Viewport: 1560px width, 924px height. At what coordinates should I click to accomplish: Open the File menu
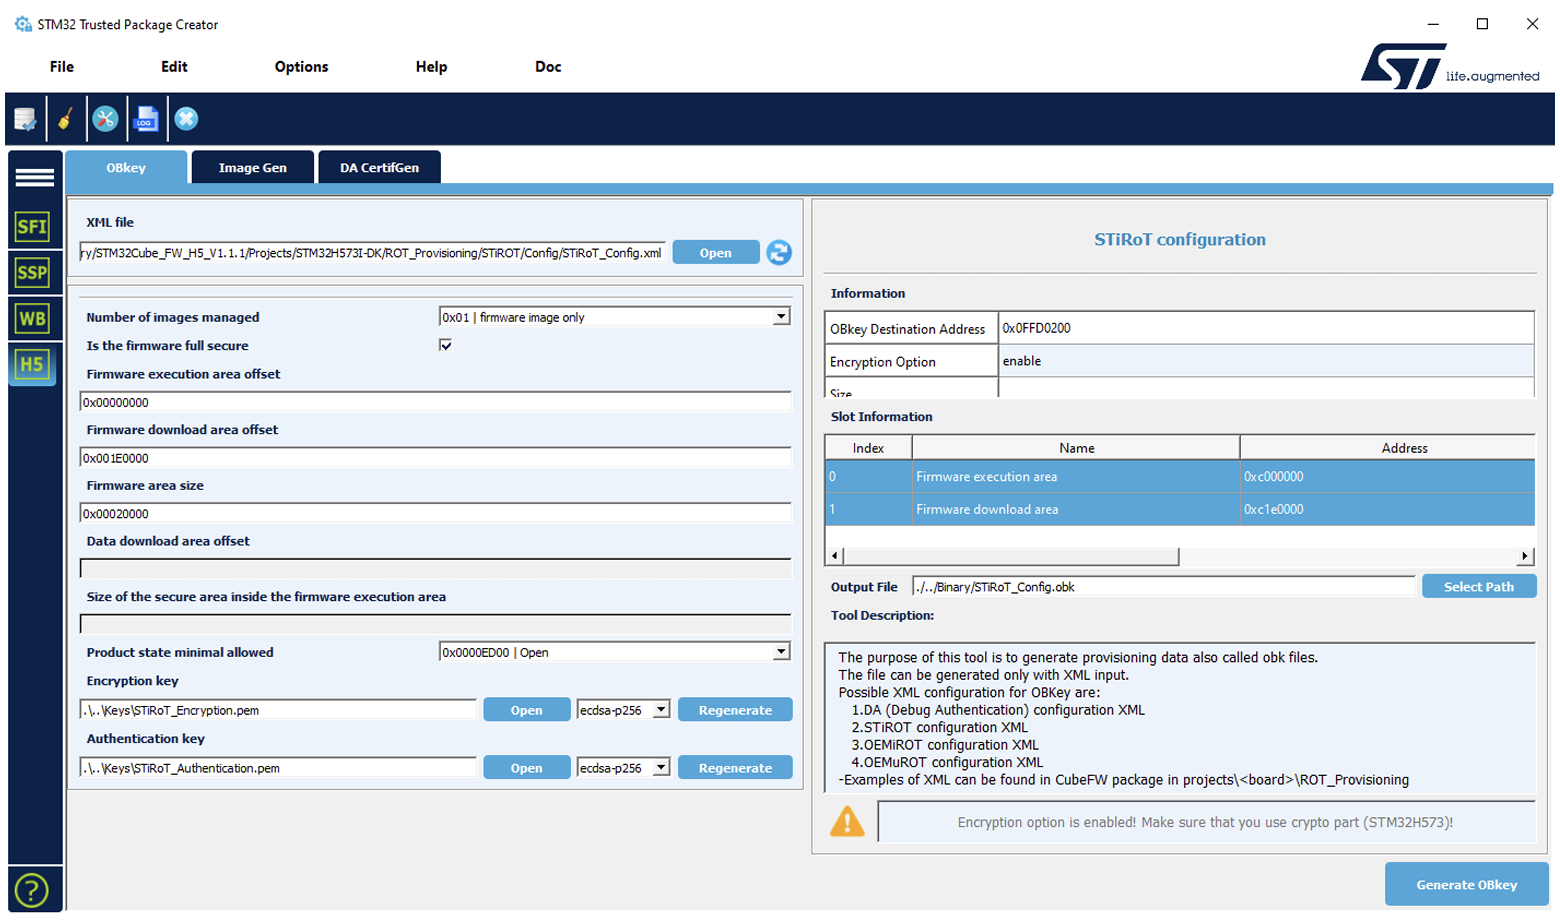click(x=62, y=67)
